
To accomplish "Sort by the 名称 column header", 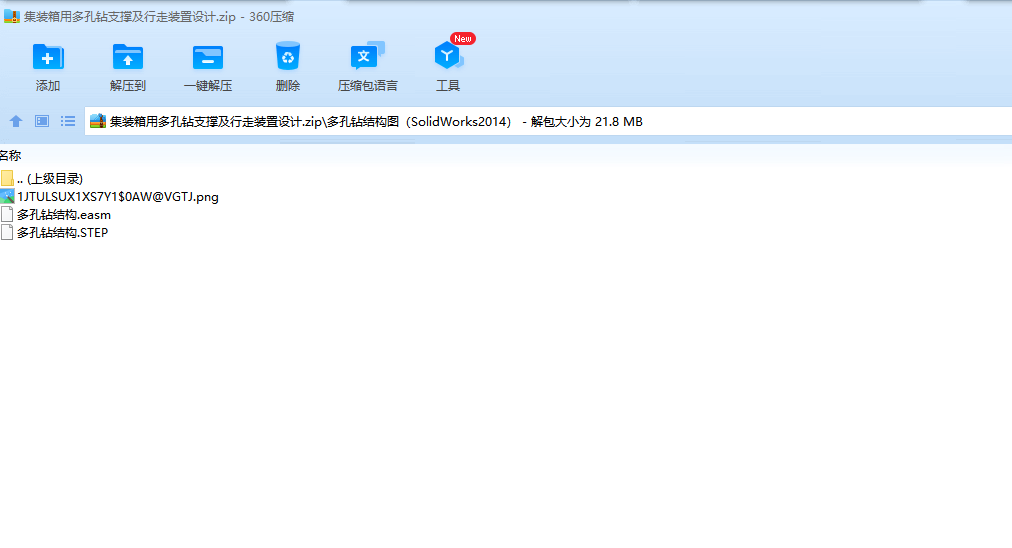I will 10,156.
